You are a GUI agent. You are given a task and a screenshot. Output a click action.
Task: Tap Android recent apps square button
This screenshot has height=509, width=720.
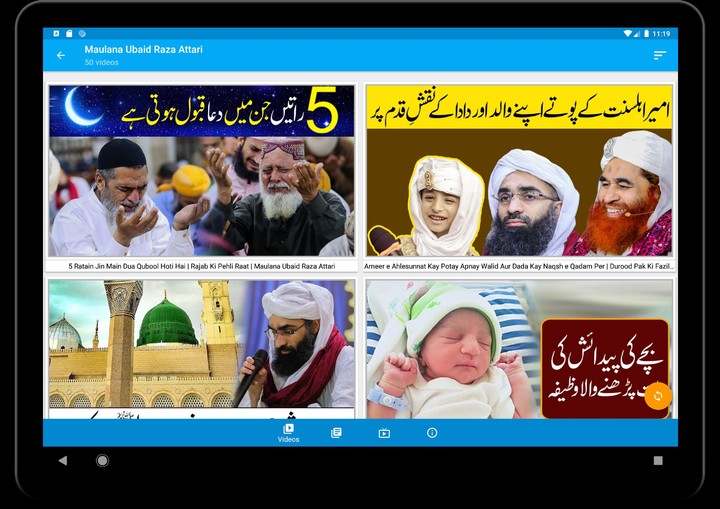click(658, 460)
